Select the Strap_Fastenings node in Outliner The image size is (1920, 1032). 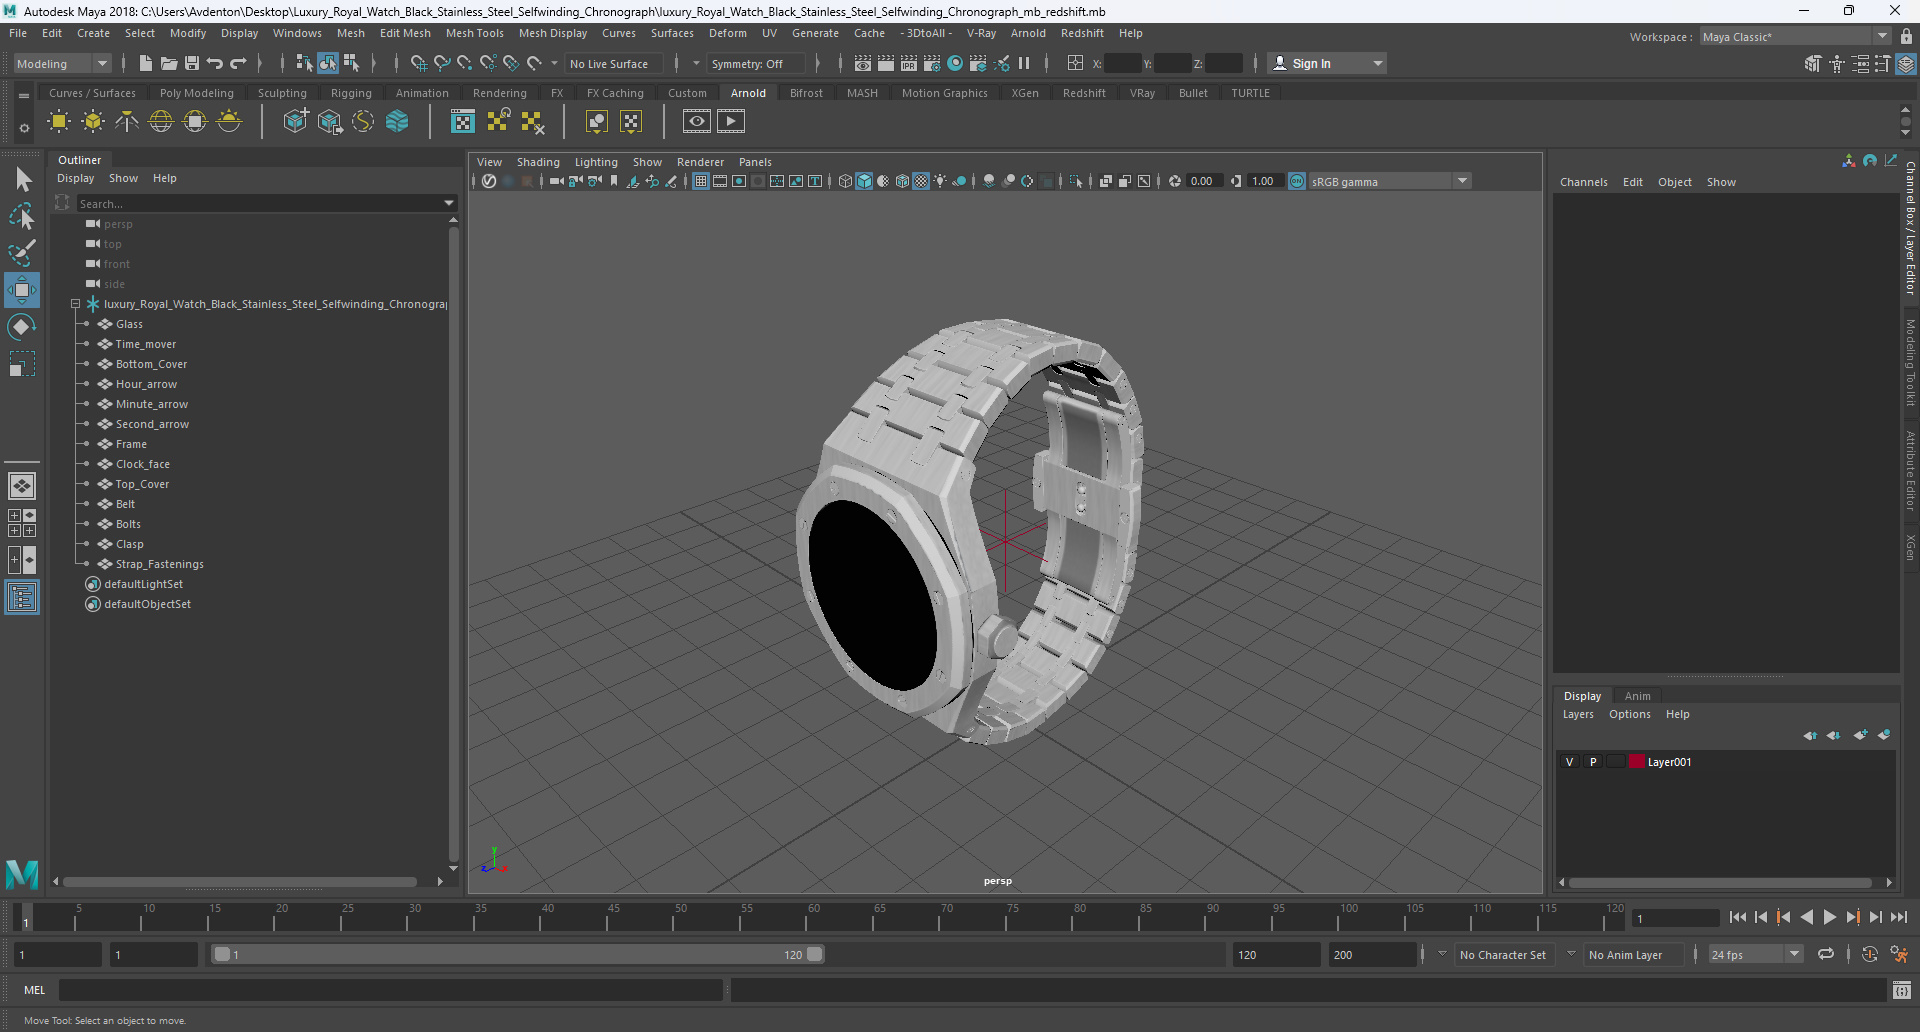159,564
